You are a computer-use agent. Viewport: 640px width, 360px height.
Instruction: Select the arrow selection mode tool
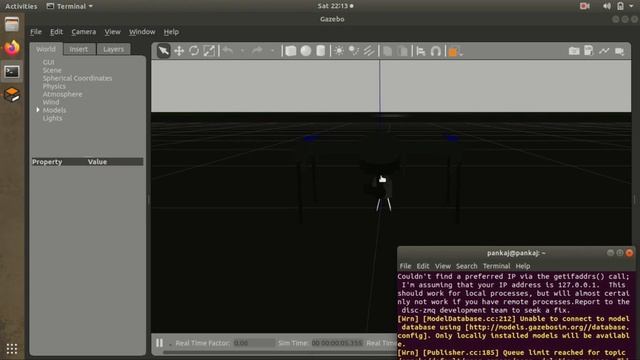pos(164,51)
